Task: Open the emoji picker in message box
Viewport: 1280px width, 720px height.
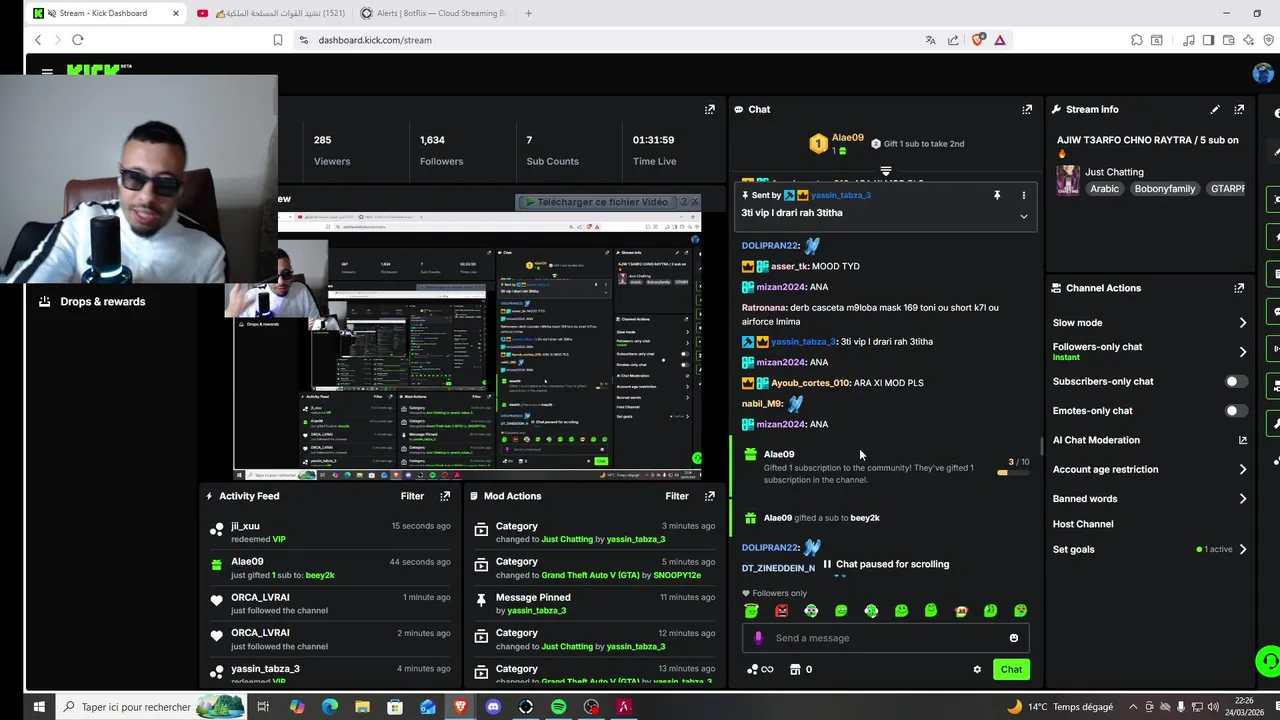Action: (1014, 638)
